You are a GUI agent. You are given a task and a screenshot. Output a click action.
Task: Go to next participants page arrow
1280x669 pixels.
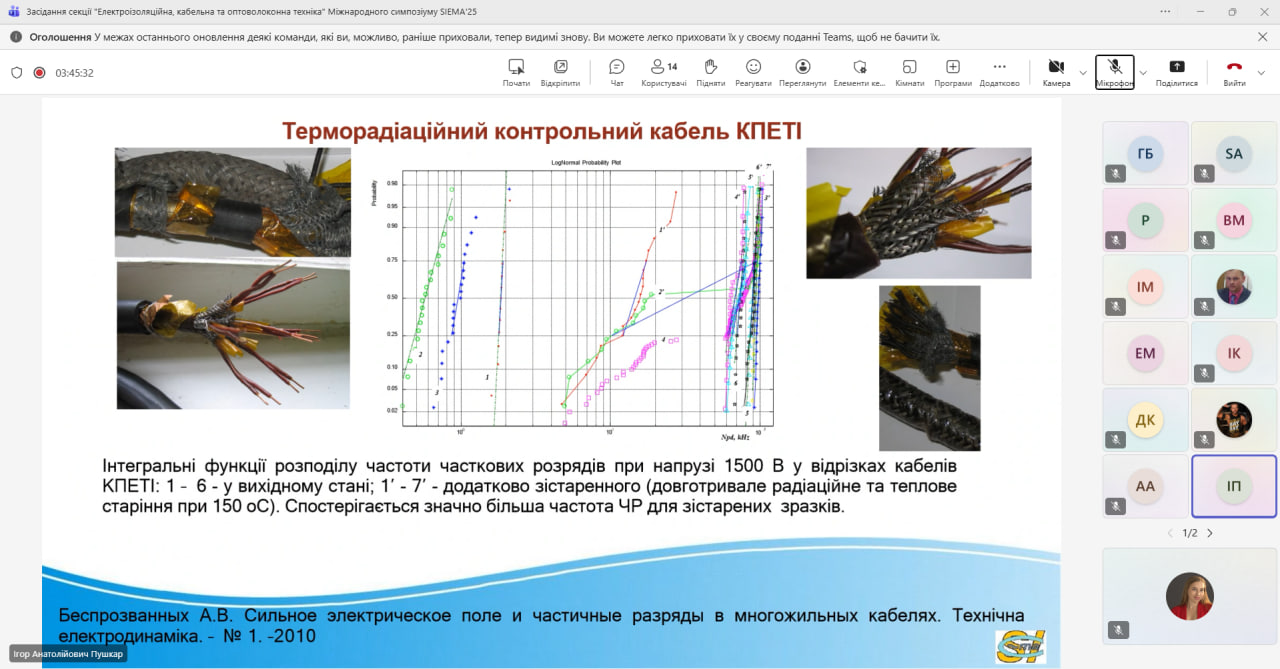tap(1210, 533)
